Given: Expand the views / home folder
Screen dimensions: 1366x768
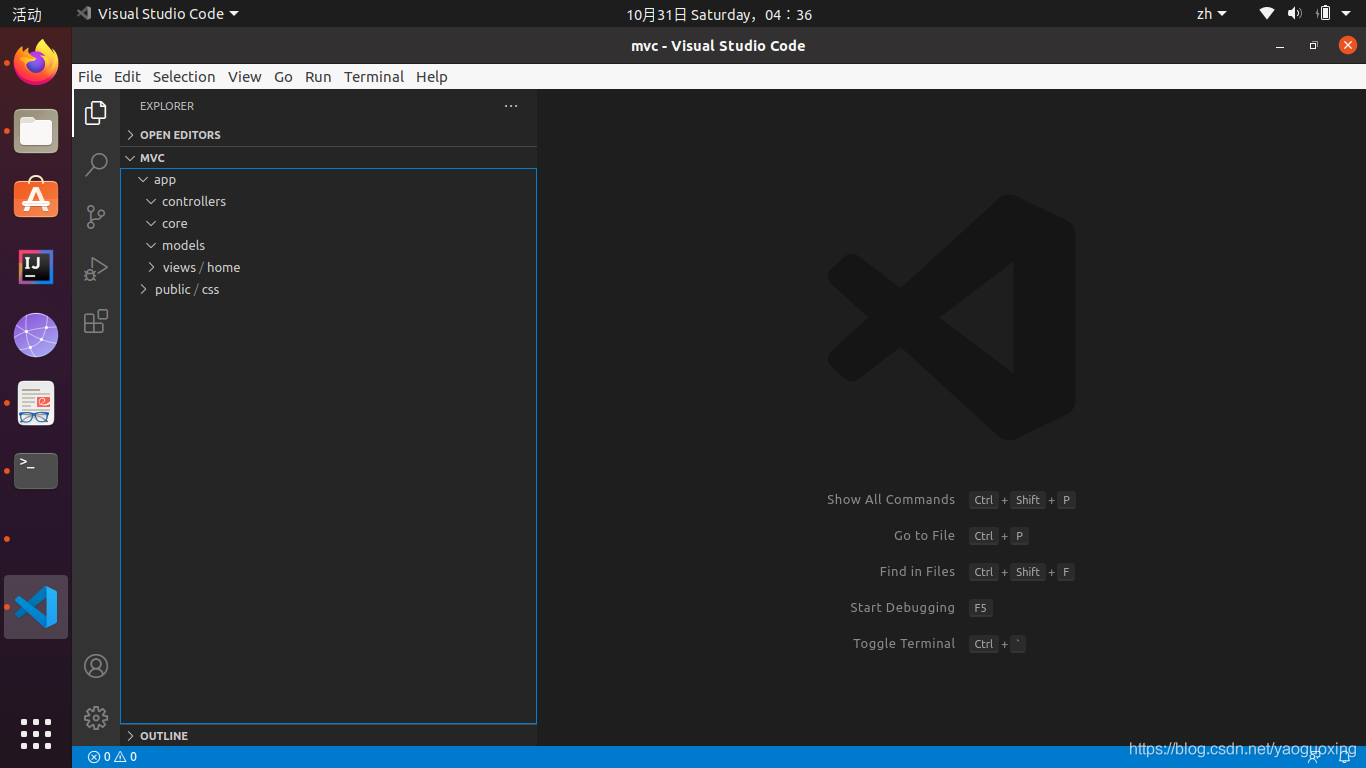Looking at the screenshot, I should point(328,268).
